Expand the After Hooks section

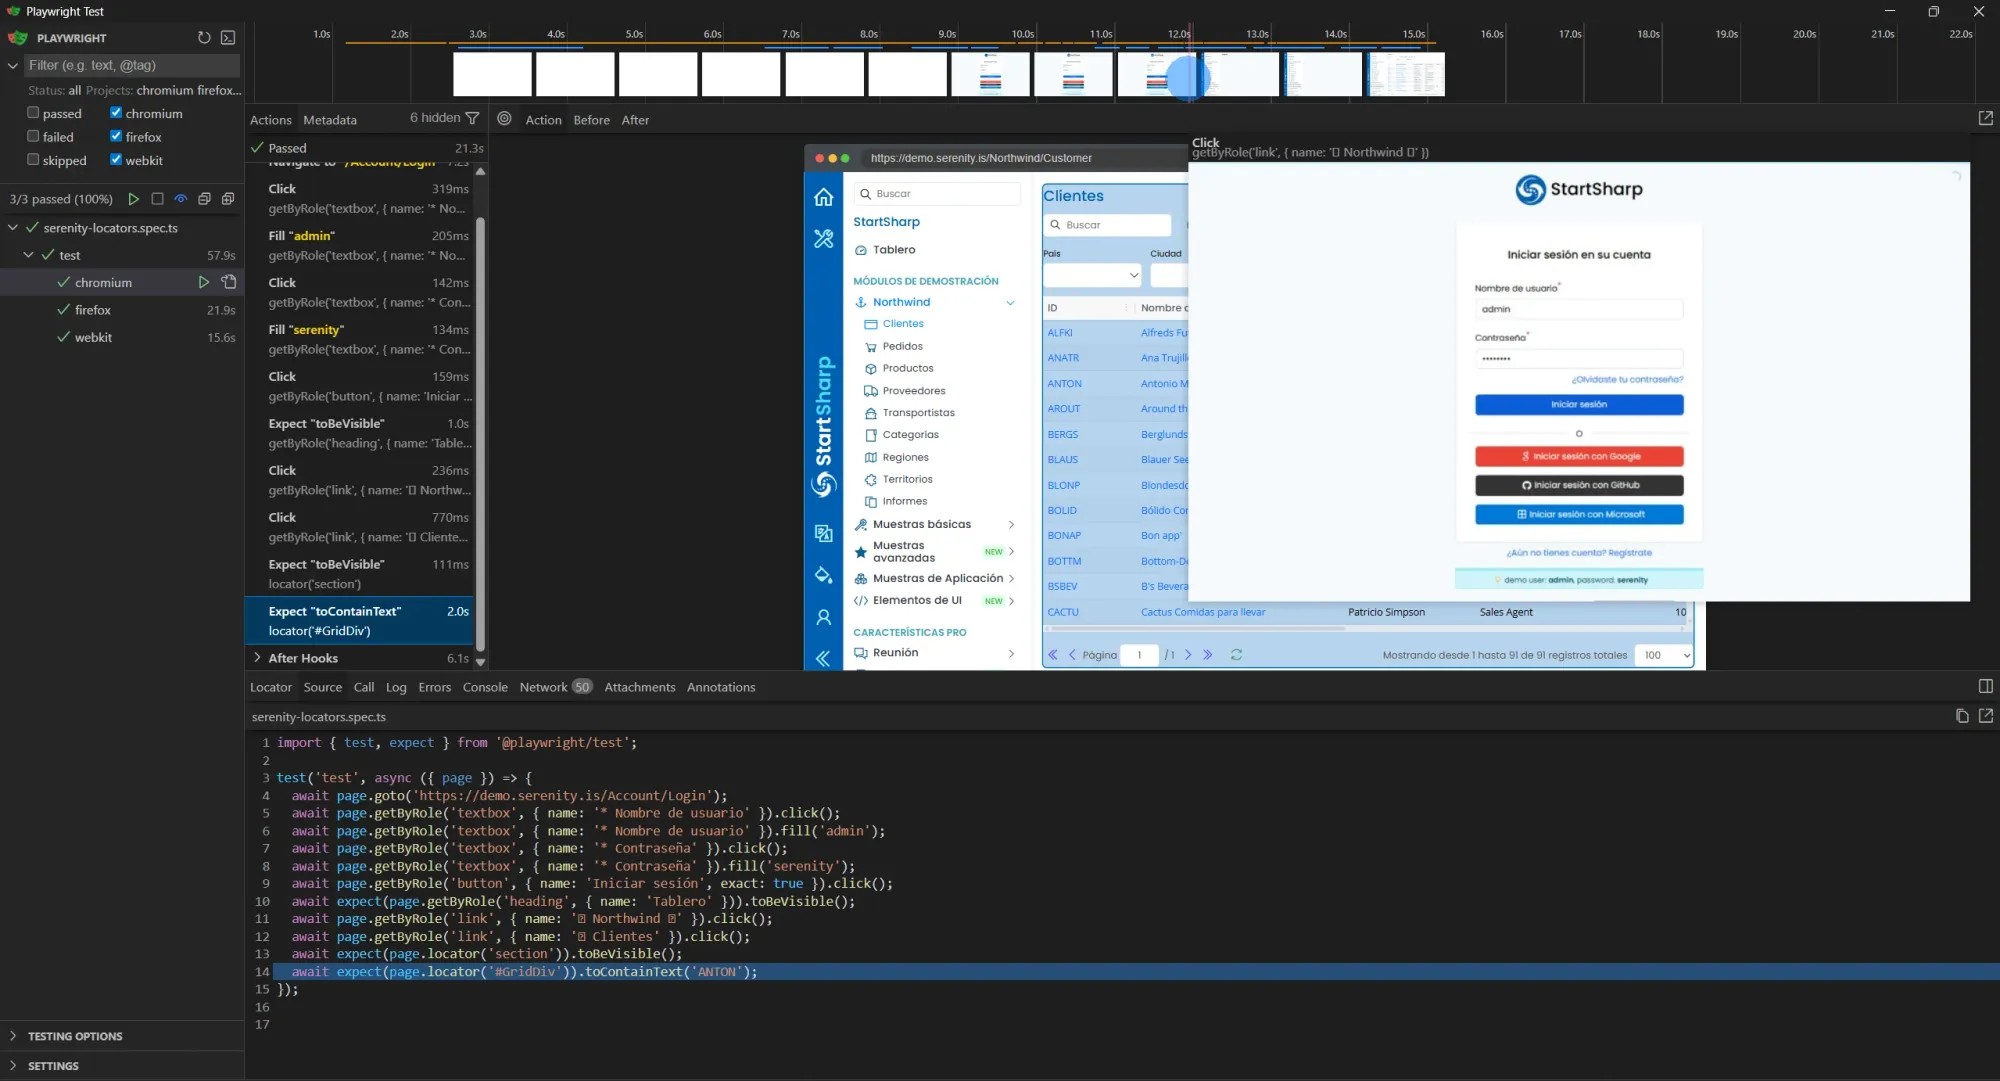pyautogui.click(x=258, y=658)
